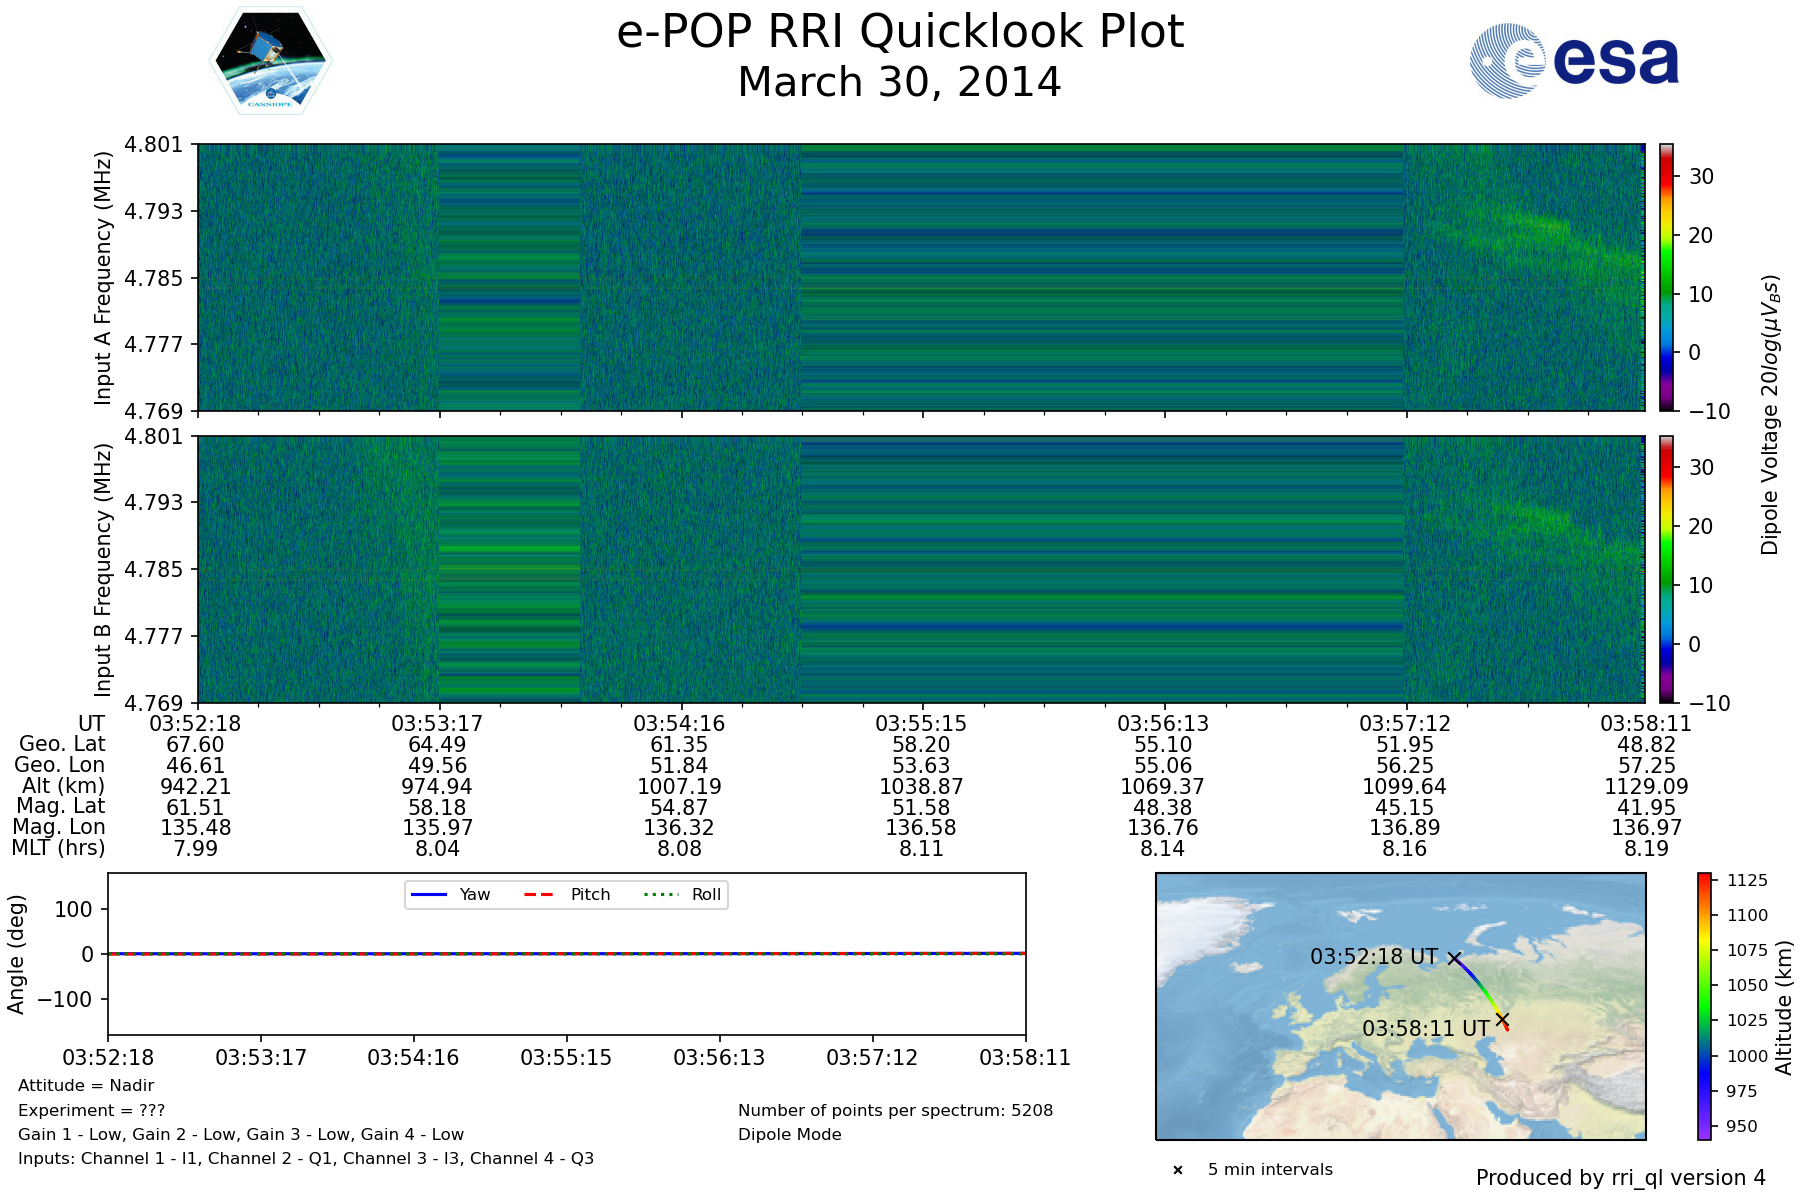Click the 03:52:18 UT start marker on map

point(1454,958)
